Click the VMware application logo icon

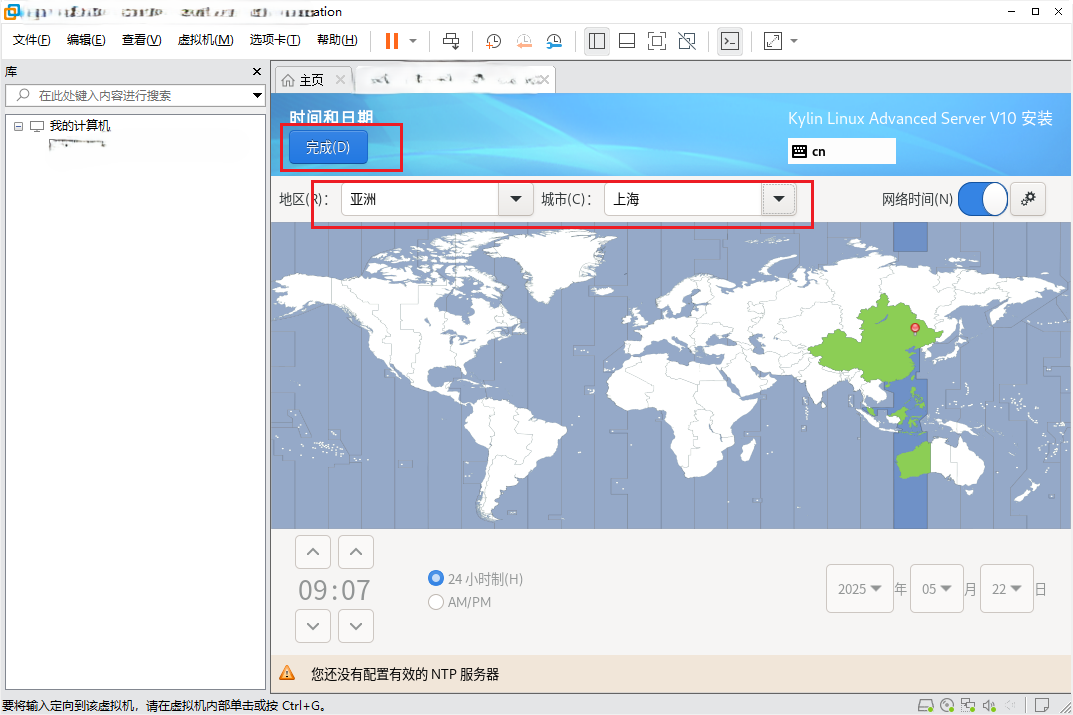[x=12, y=12]
